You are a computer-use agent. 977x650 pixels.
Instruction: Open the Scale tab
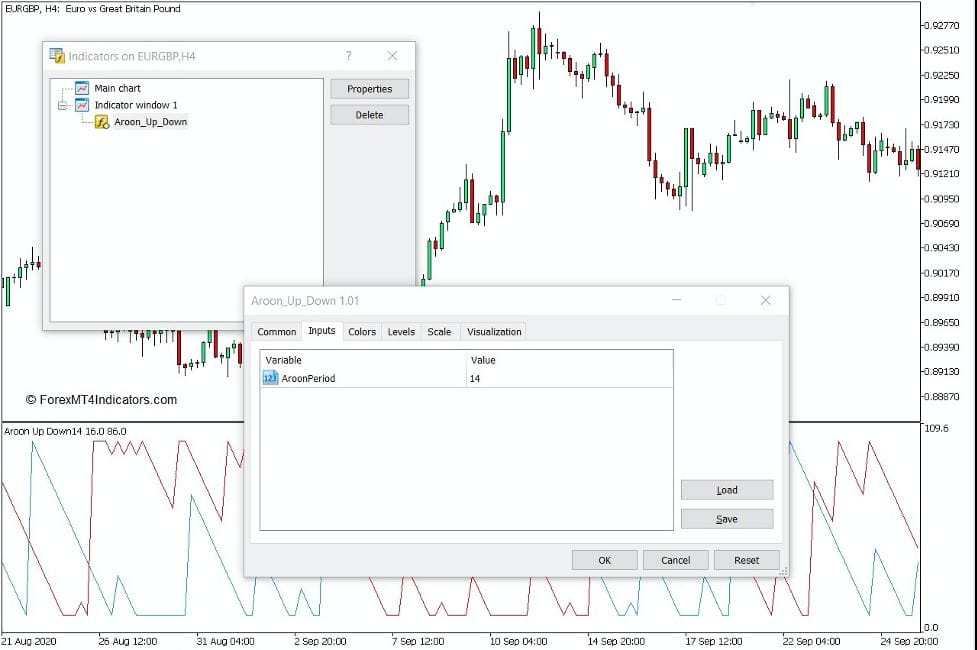[x=439, y=331]
